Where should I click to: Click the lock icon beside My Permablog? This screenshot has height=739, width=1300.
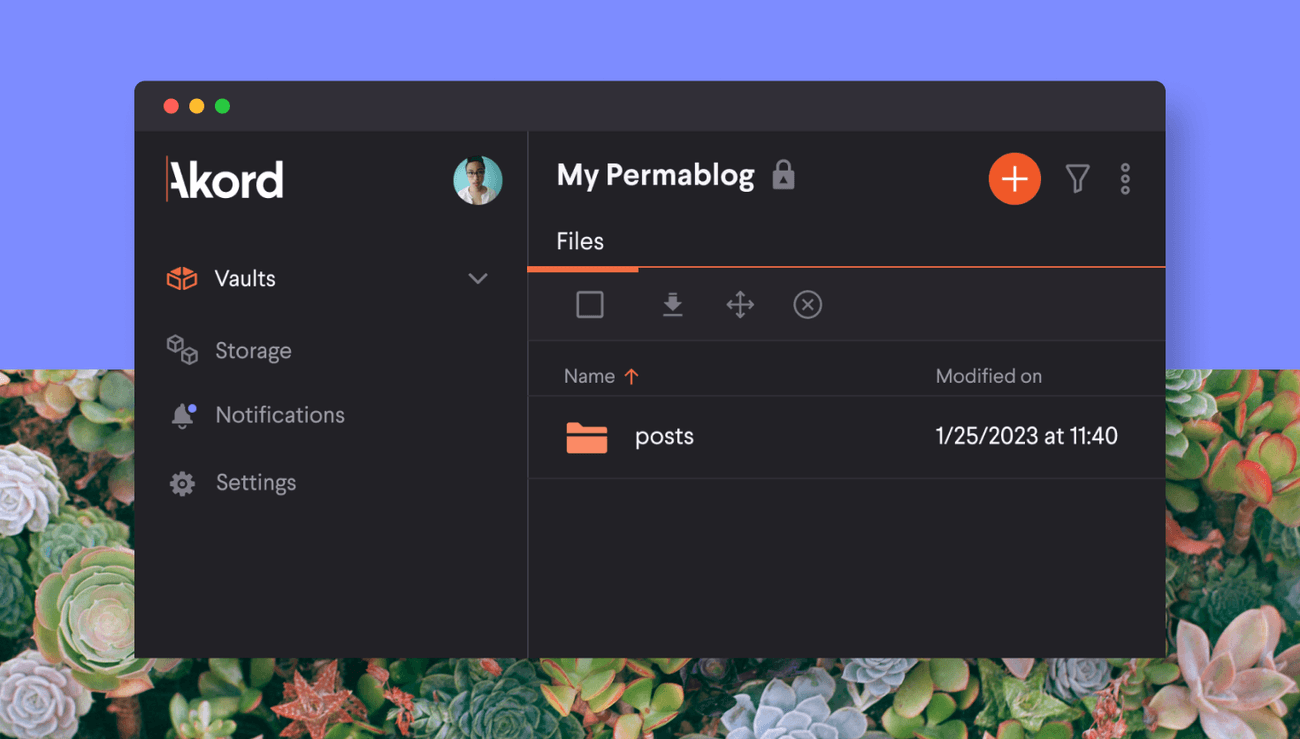(x=783, y=175)
